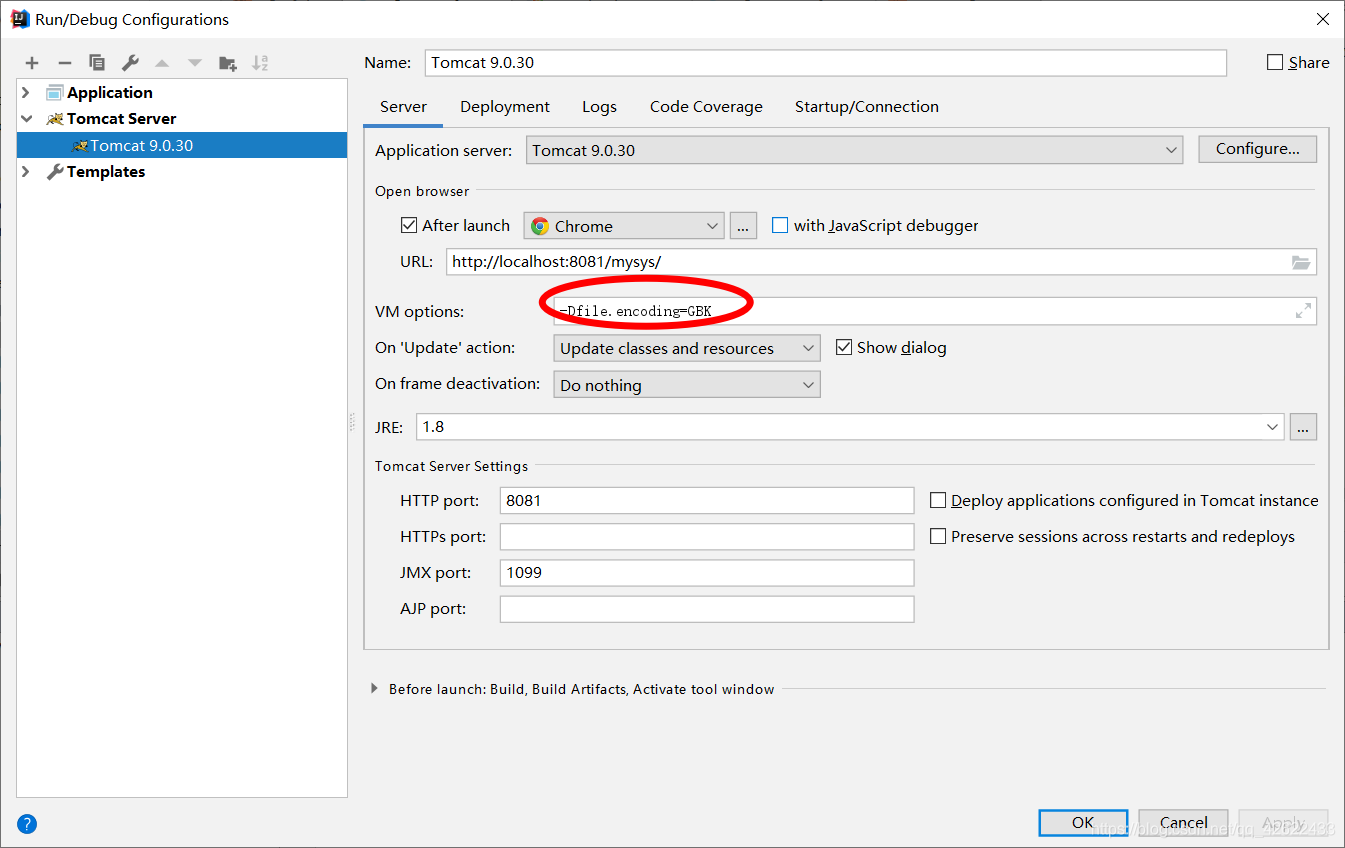The width and height of the screenshot is (1345, 848).
Task: Click the Cancel button
Action: (x=1183, y=823)
